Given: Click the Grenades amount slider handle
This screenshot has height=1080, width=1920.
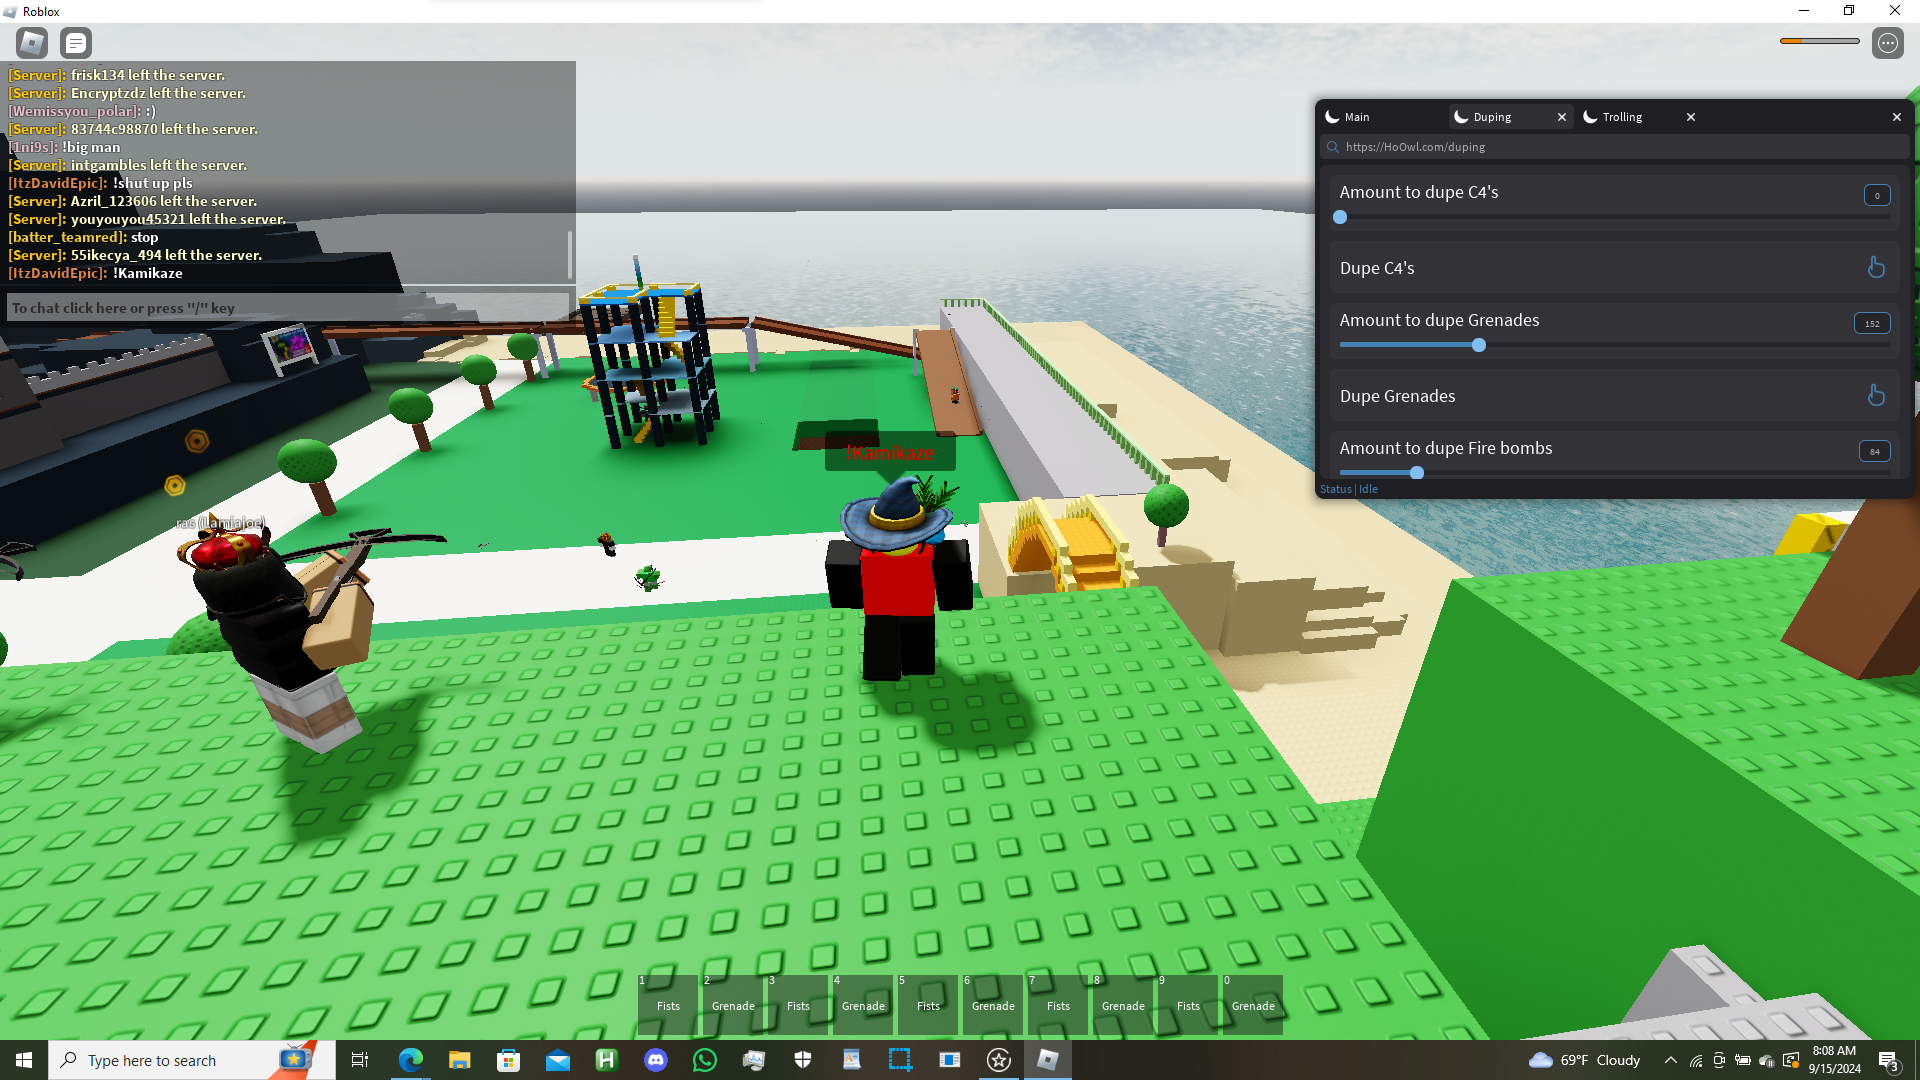Looking at the screenshot, I should [1479, 345].
